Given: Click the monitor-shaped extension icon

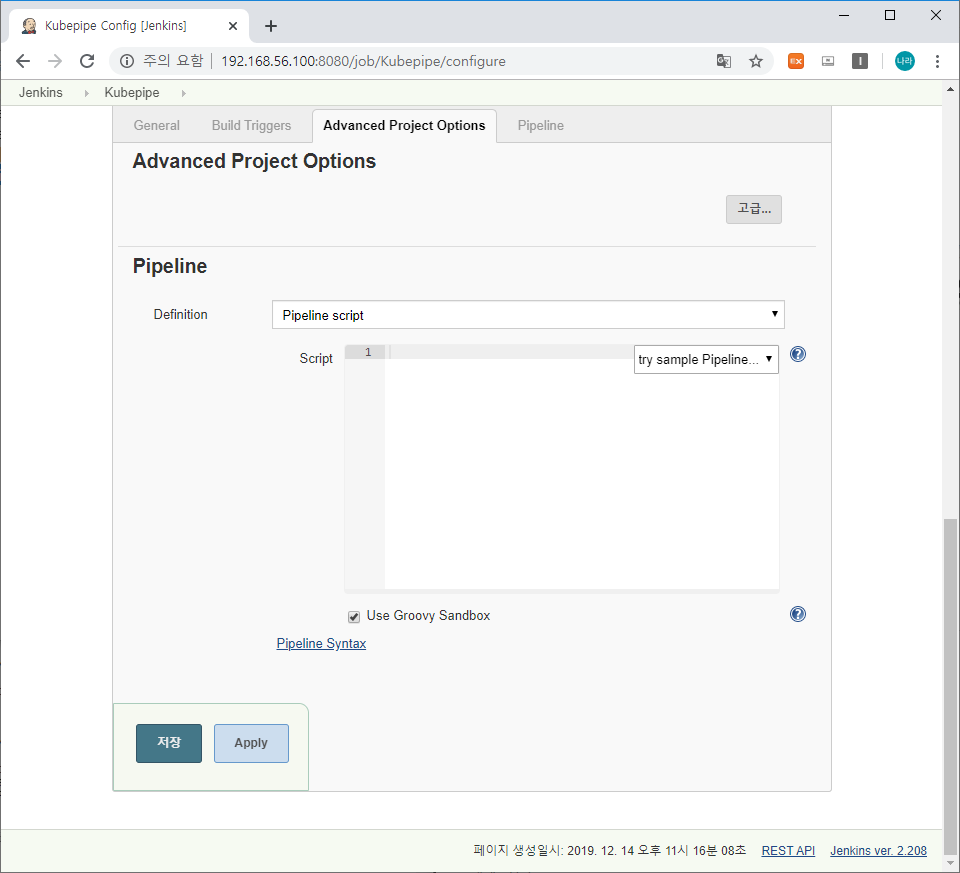Looking at the screenshot, I should click(x=828, y=61).
